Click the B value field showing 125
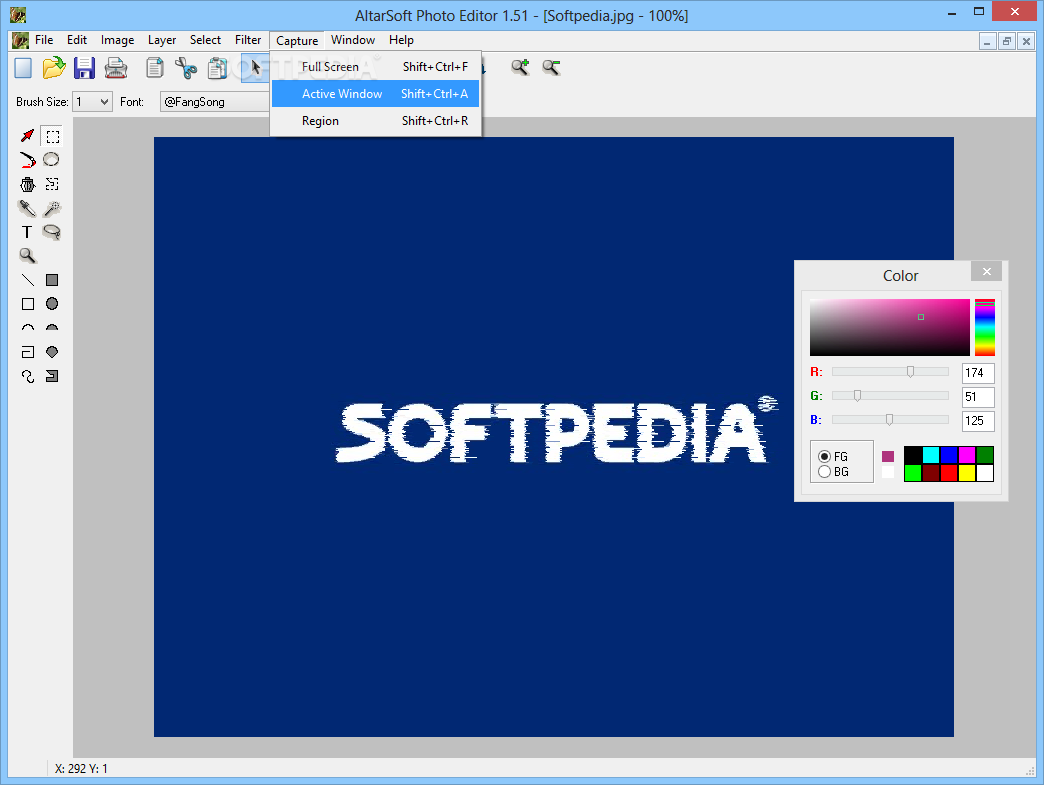This screenshot has width=1044, height=785. click(978, 421)
